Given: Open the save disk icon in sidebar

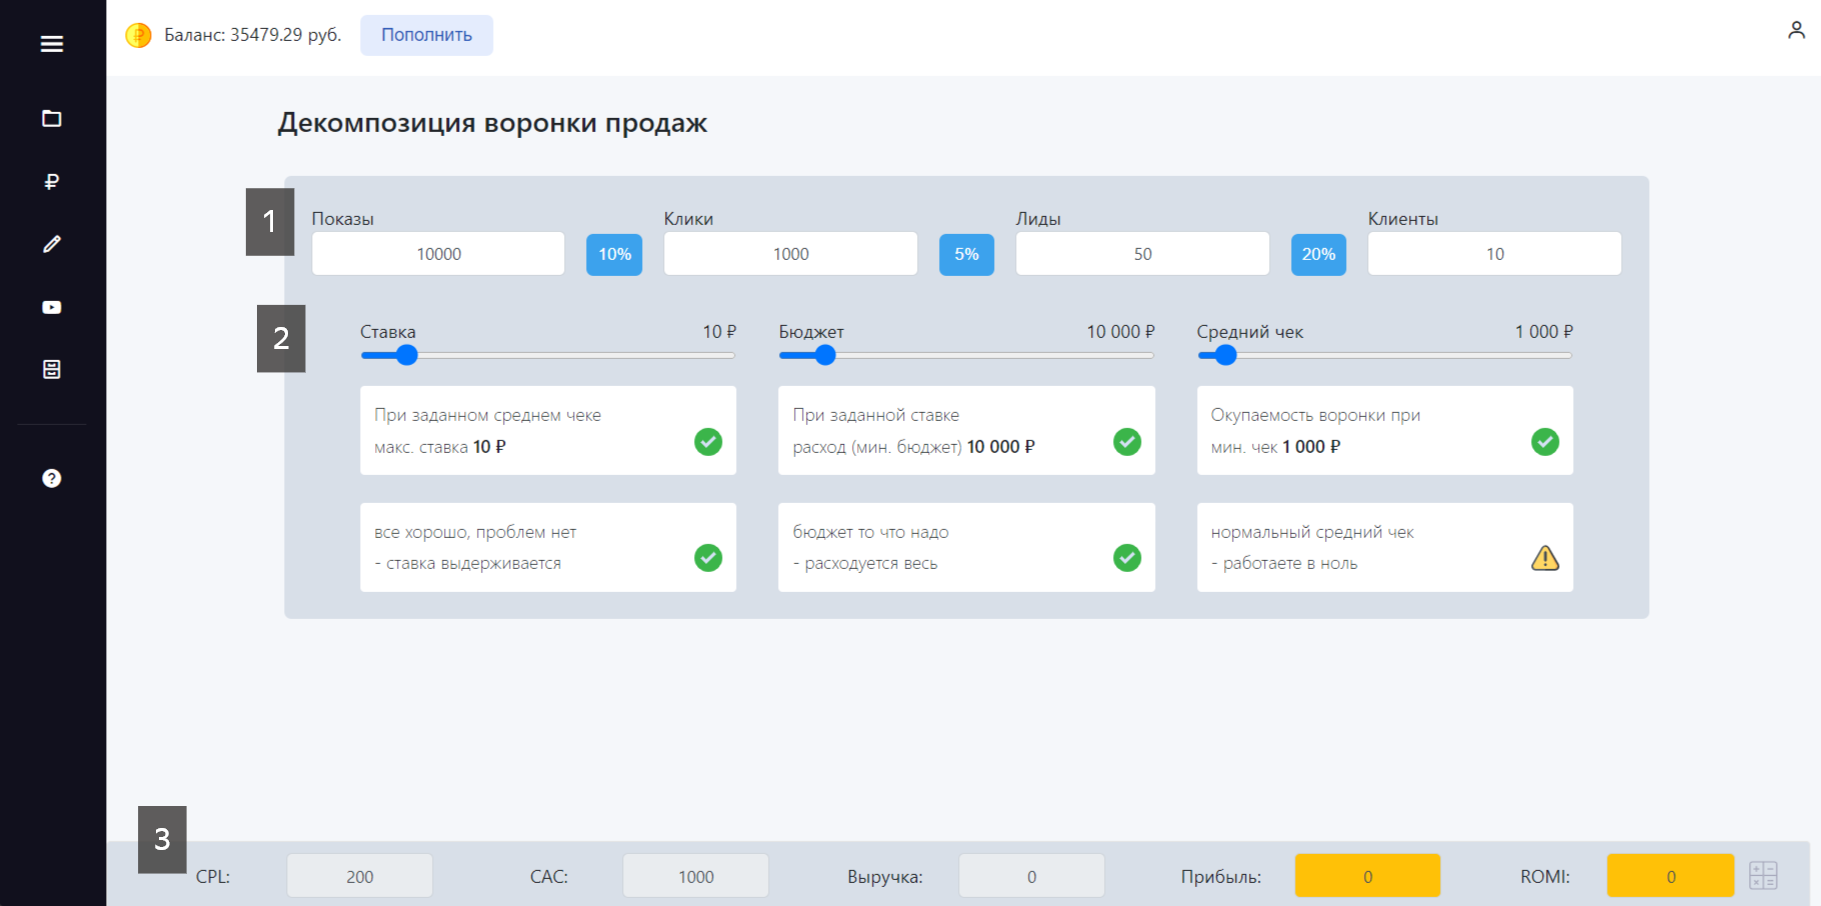Looking at the screenshot, I should [x=52, y=369].
